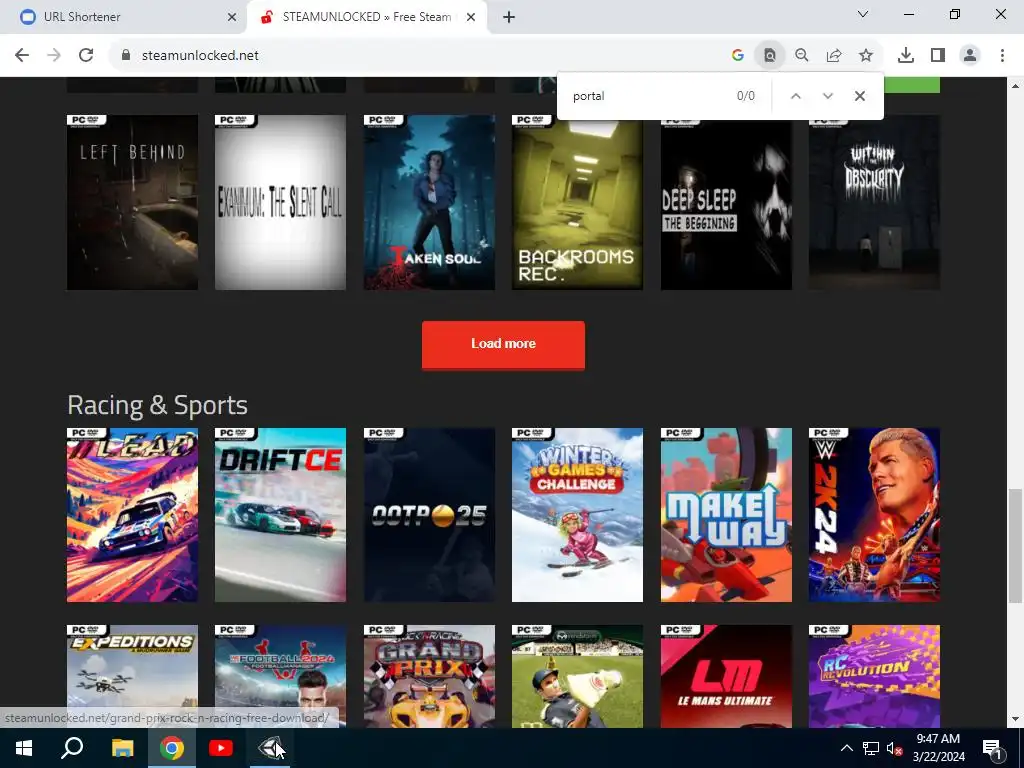Open the DriftCE game cover

(x=281, y=515)
